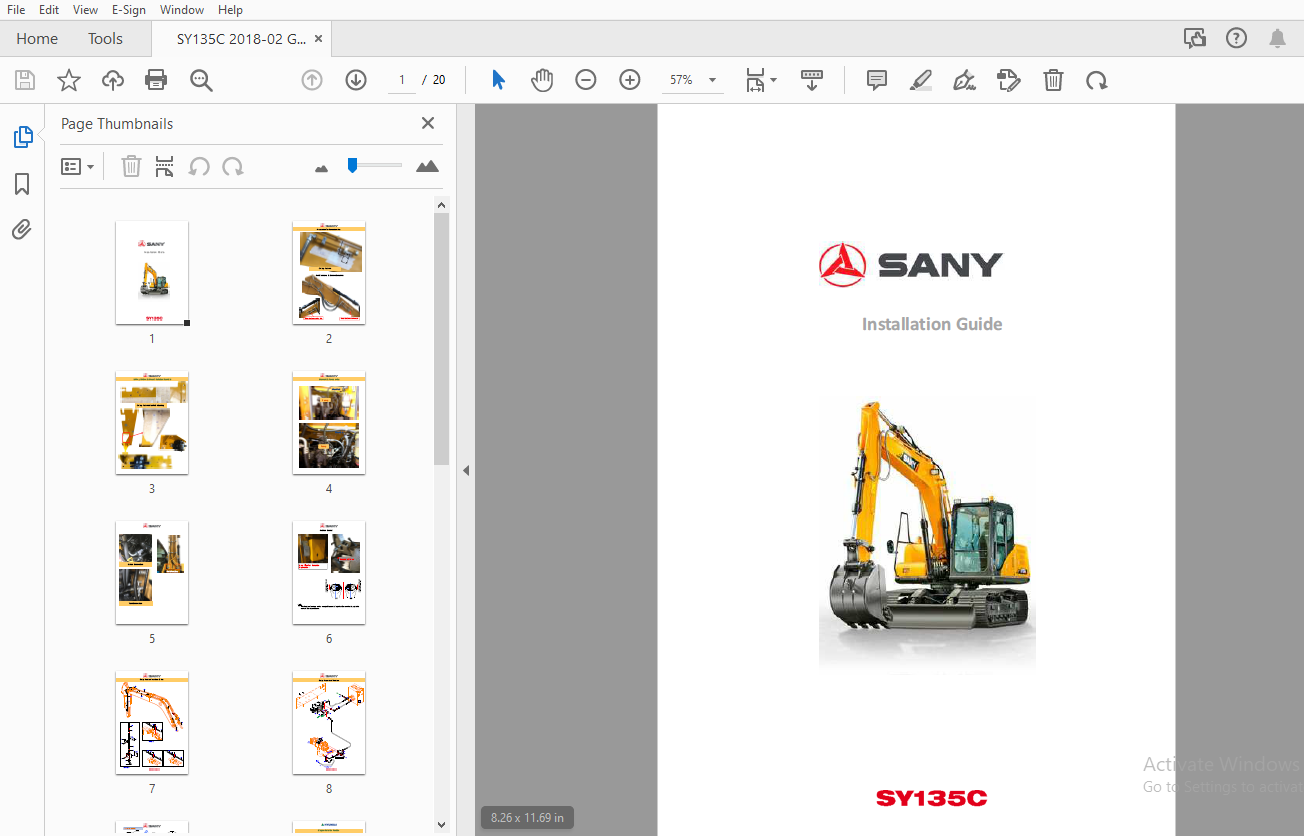
Task: Open the Page Thumbnails sidebar icon
Action: [x=22, y=137]
